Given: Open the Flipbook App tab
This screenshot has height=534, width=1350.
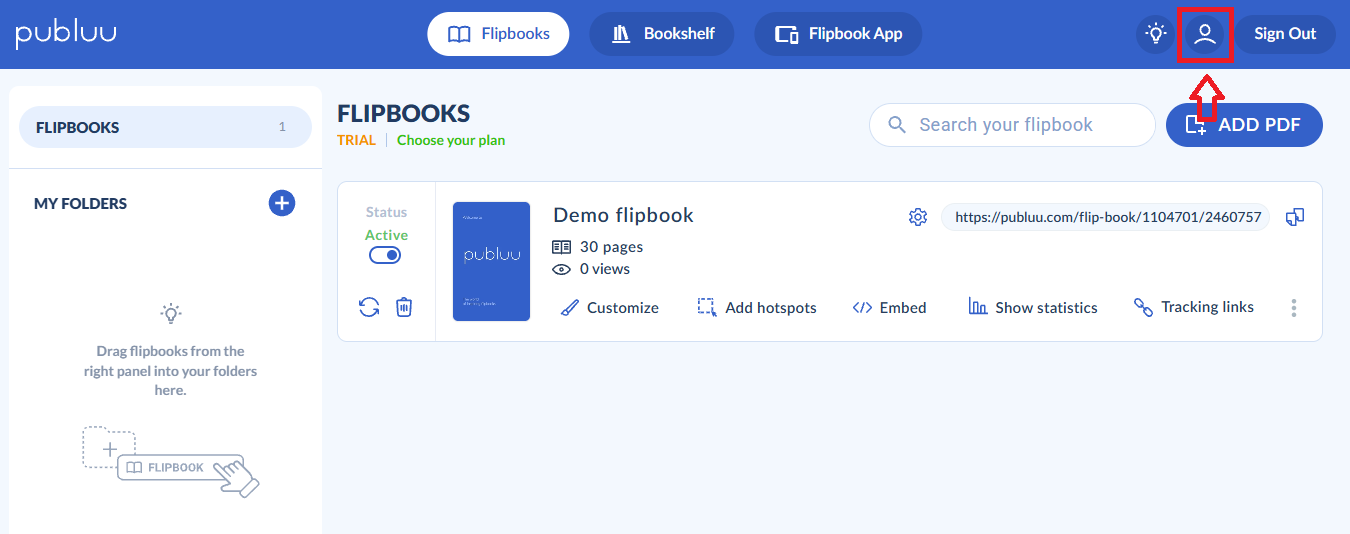Looking at the screenshot, I should pos(838,34).
